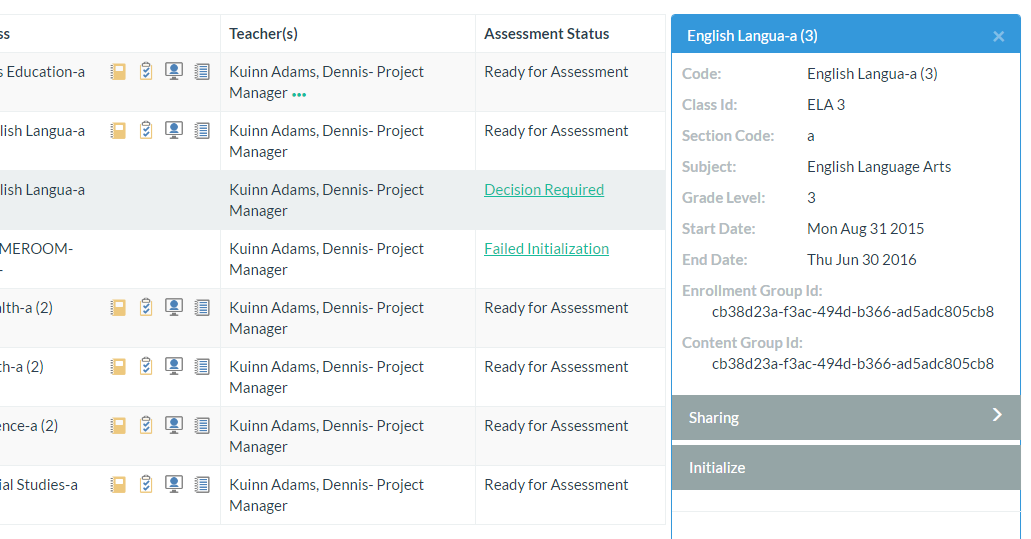Close the English Langua-a (3) details panel

click(998, 37)
